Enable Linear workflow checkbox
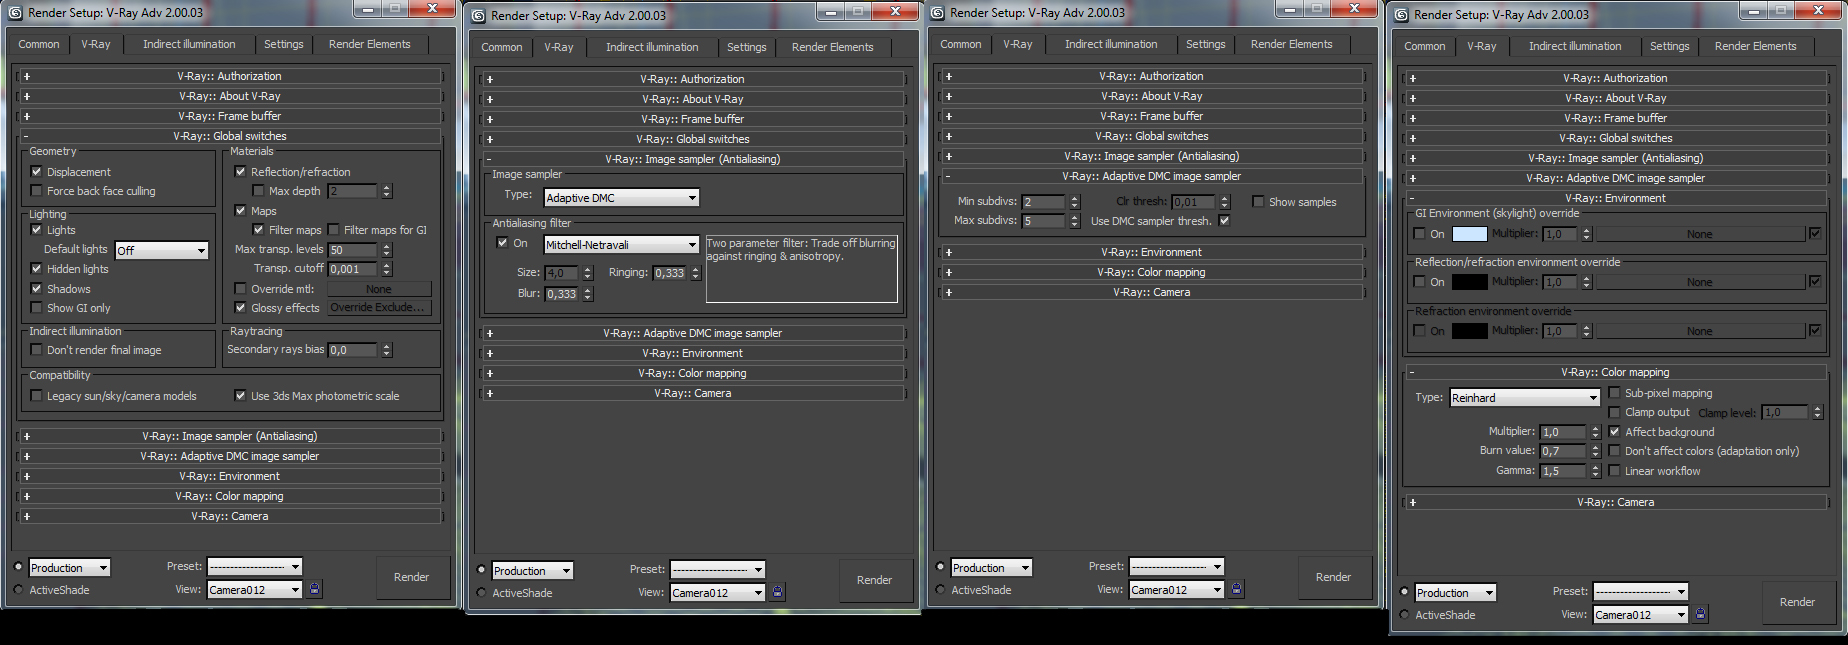 pyautogui.click(x=1614, y=471)
